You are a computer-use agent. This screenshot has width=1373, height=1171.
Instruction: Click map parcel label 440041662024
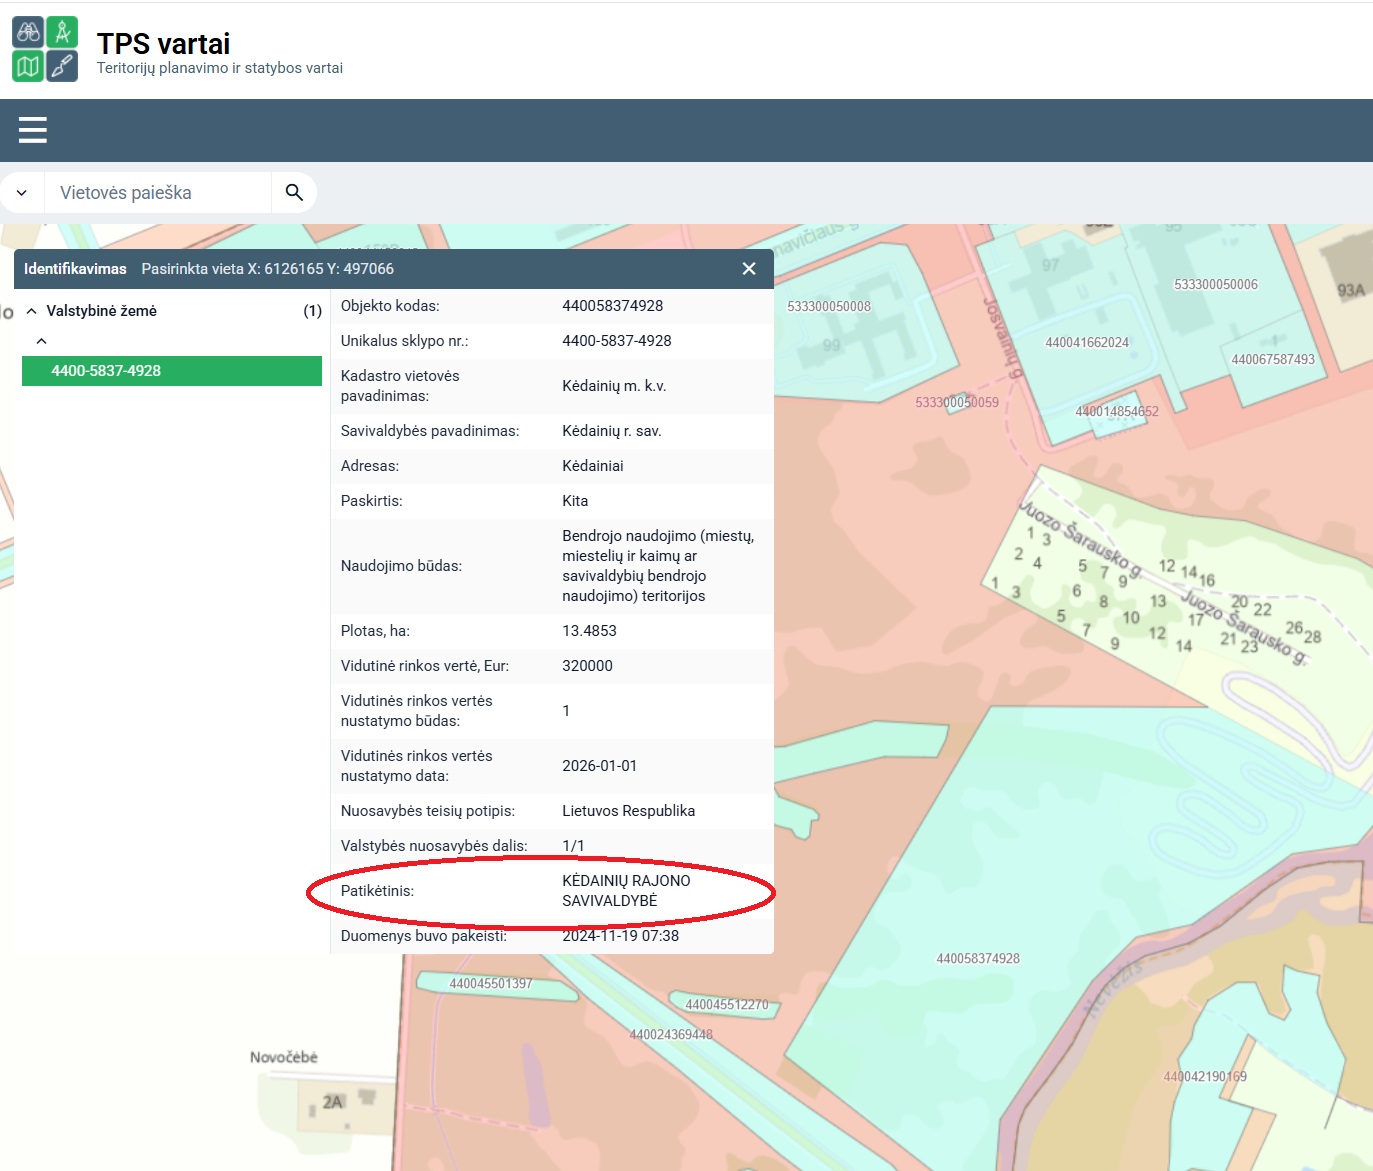point(1087,342)
